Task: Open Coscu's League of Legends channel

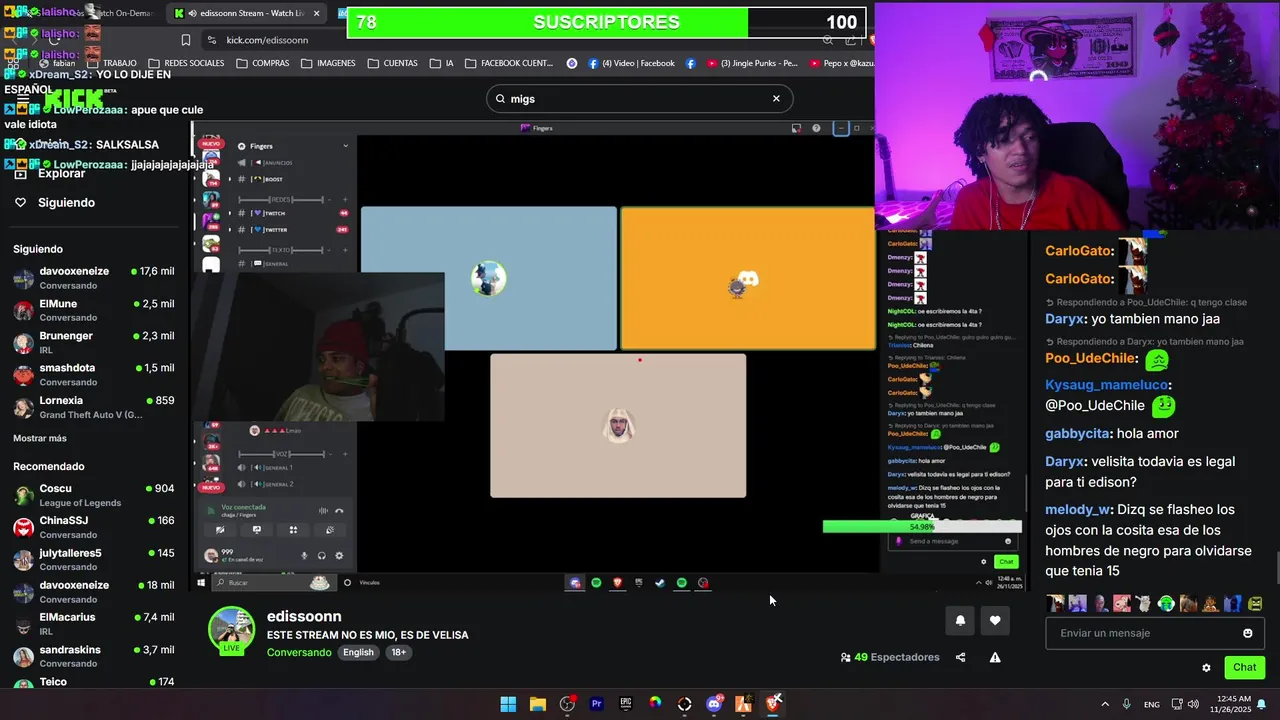Action: tap(93, 495)
